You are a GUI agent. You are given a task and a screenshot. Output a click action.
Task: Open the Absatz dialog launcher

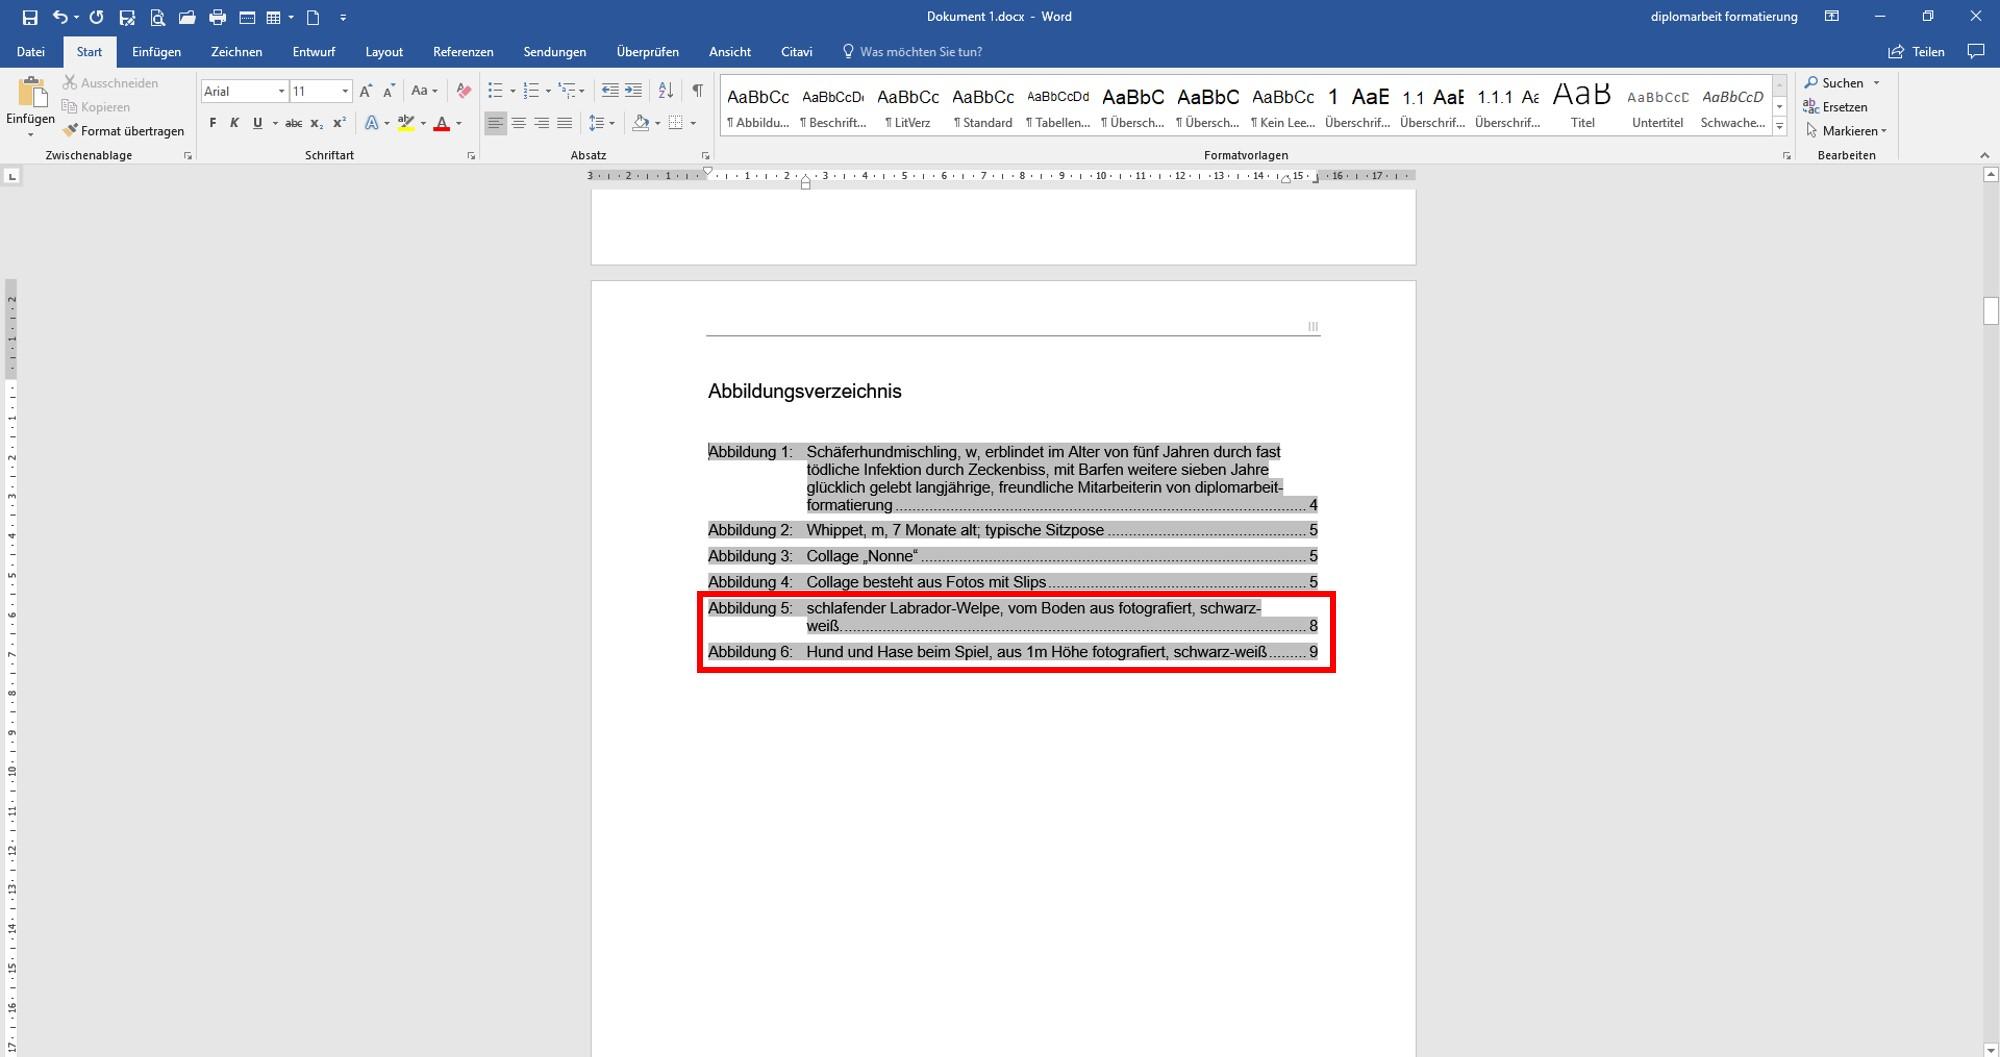tap(705, 156)
